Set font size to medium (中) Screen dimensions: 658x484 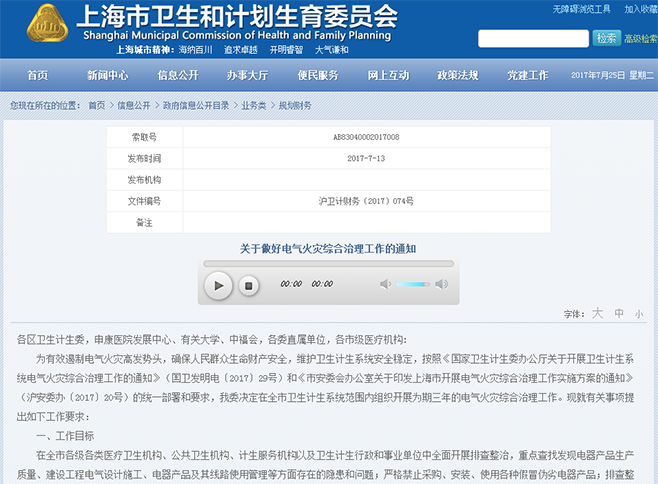(619, 313)
